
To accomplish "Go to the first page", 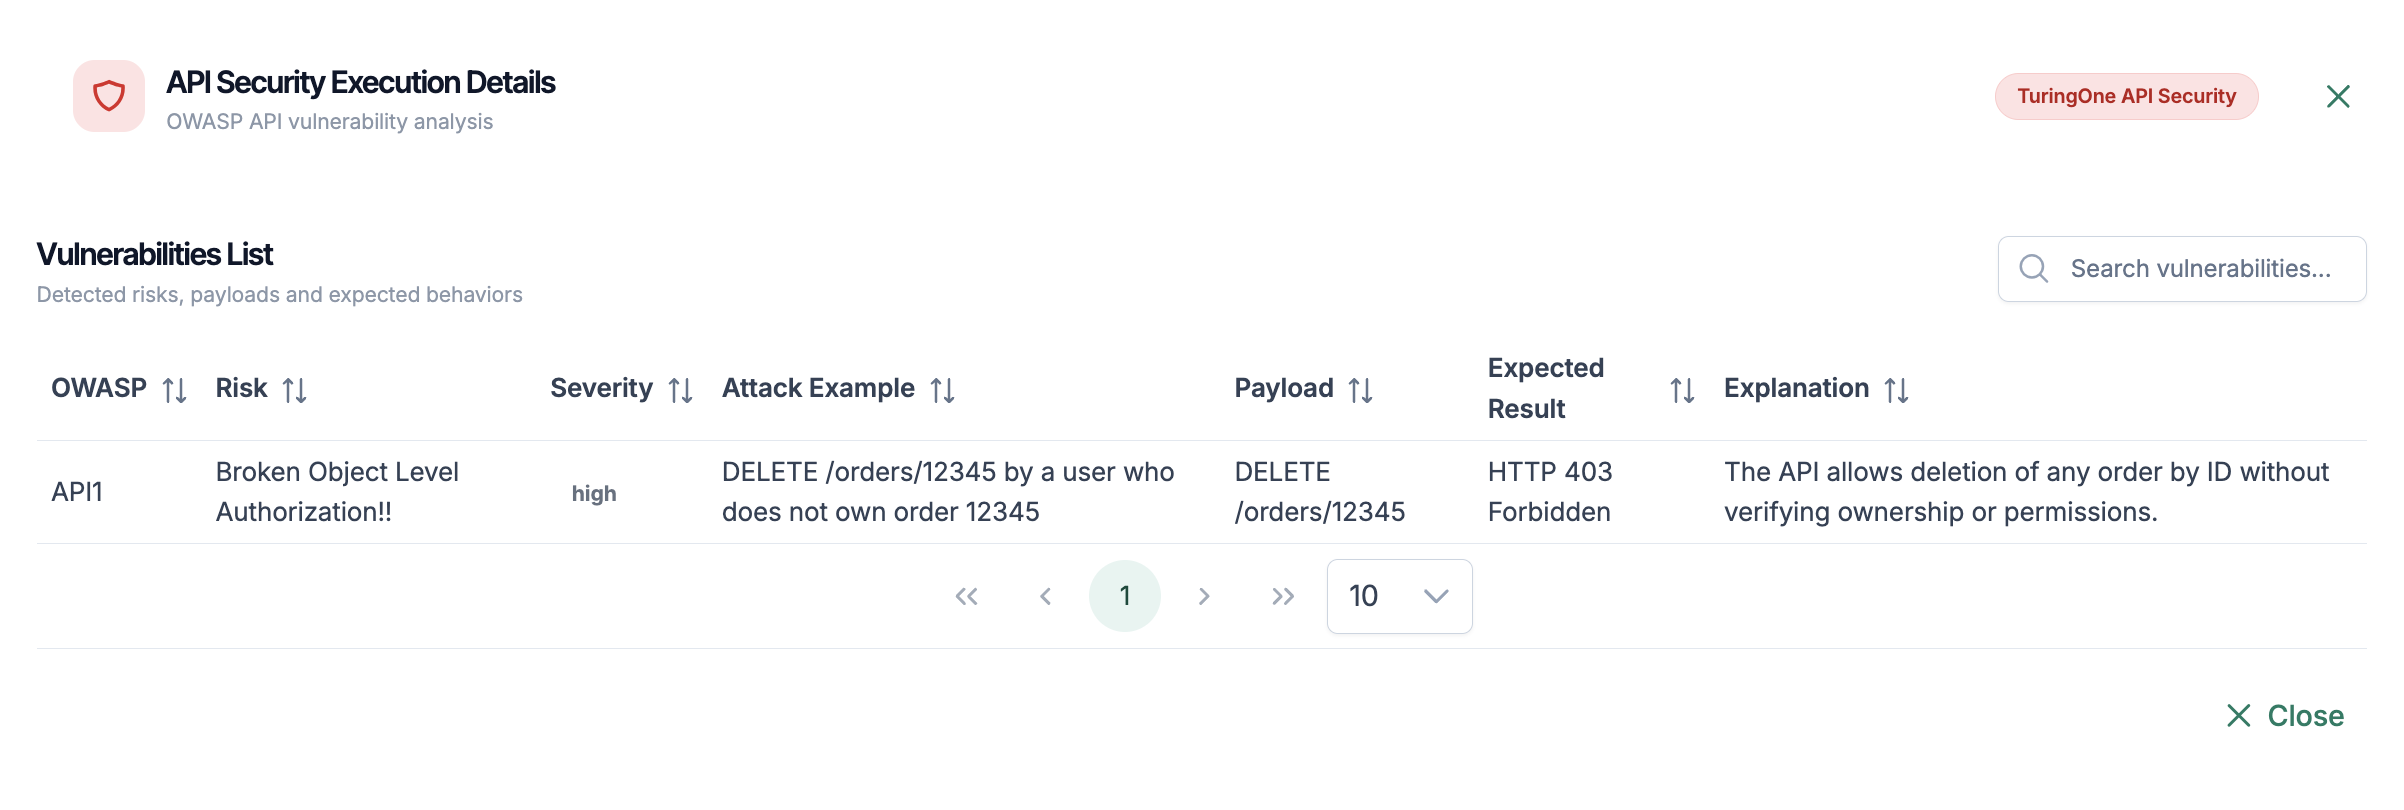I will [966, 597].
